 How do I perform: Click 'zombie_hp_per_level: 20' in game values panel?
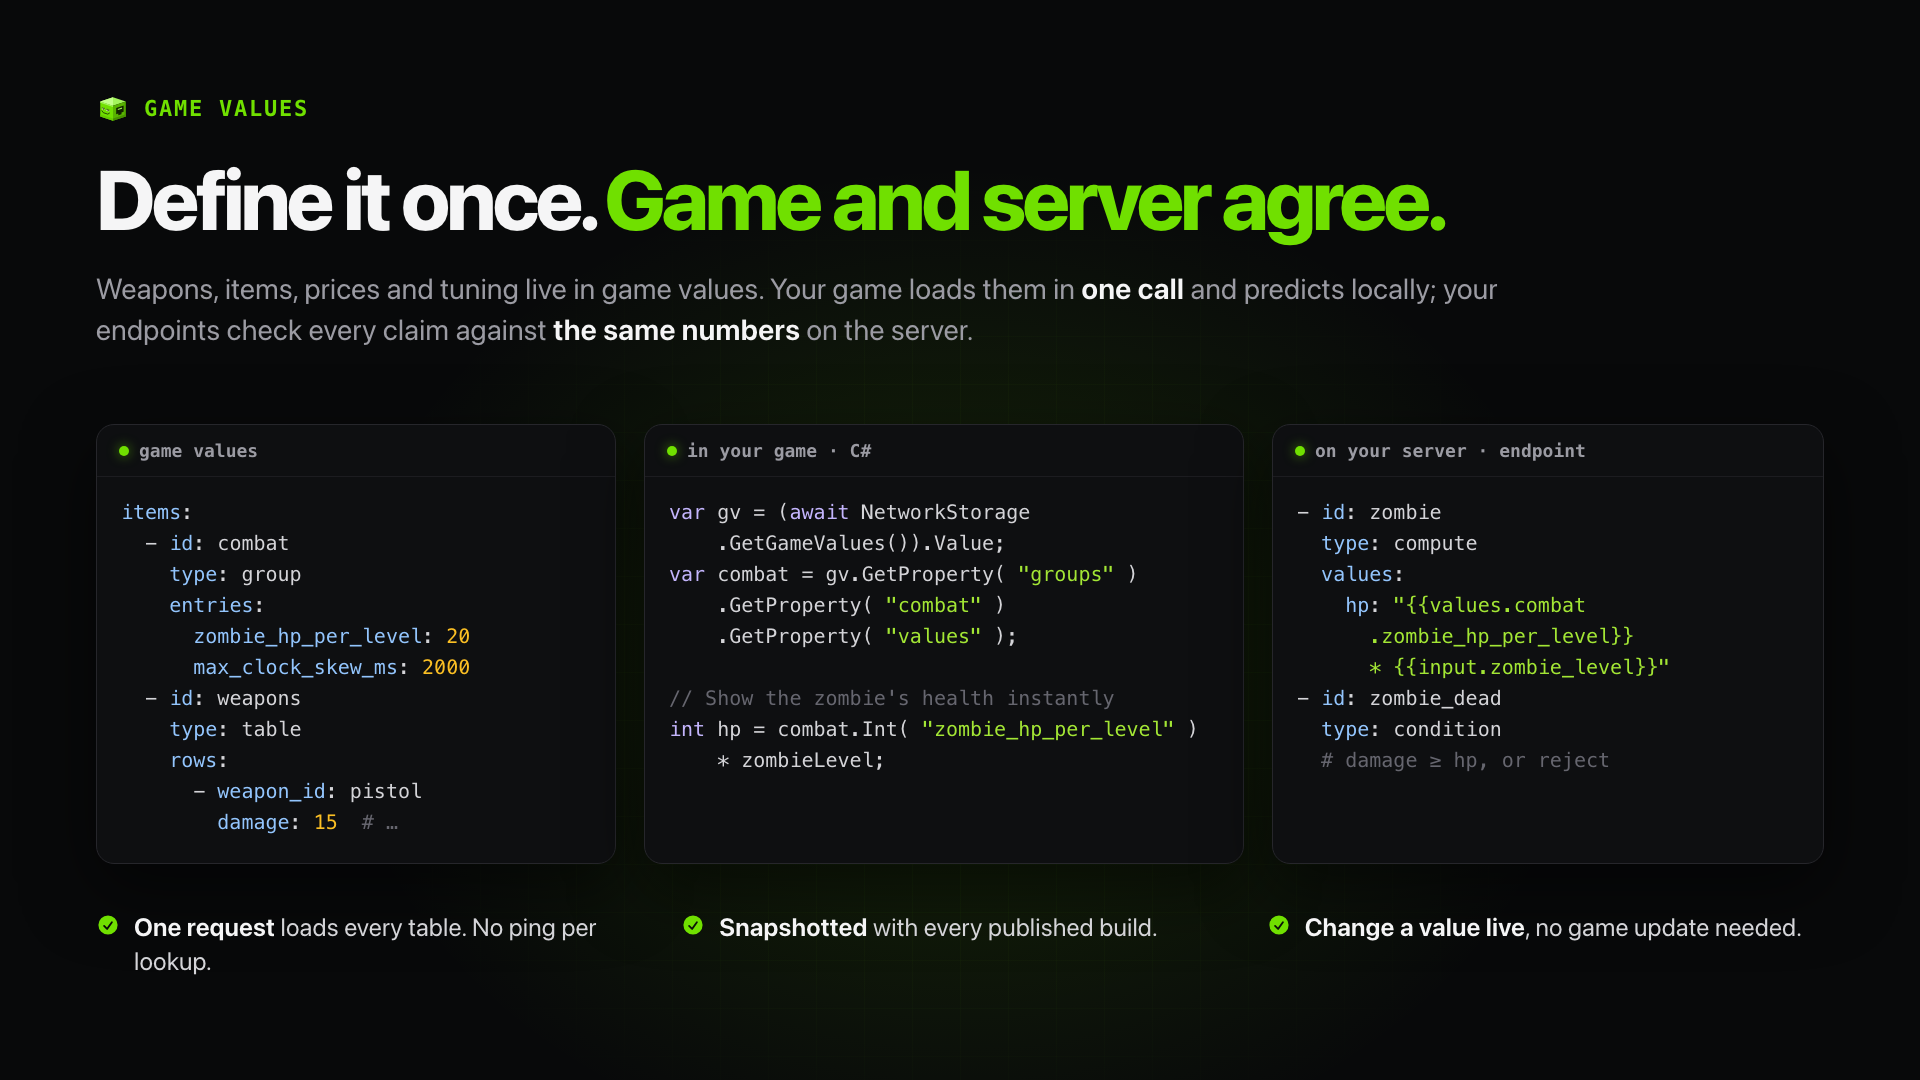pos(332,636)
